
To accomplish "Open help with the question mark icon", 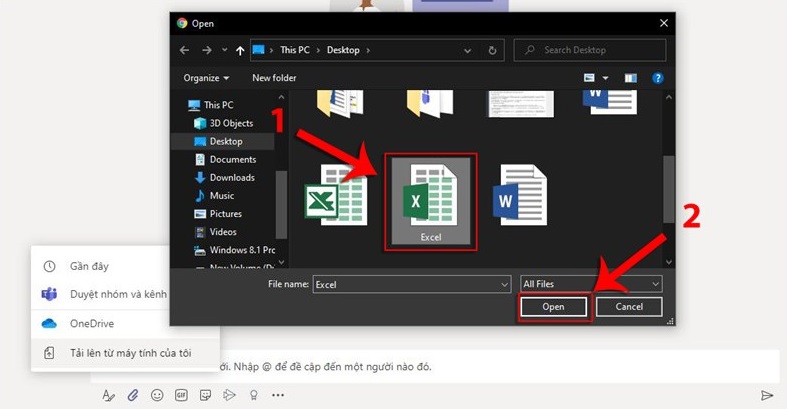I will (658, 78).
